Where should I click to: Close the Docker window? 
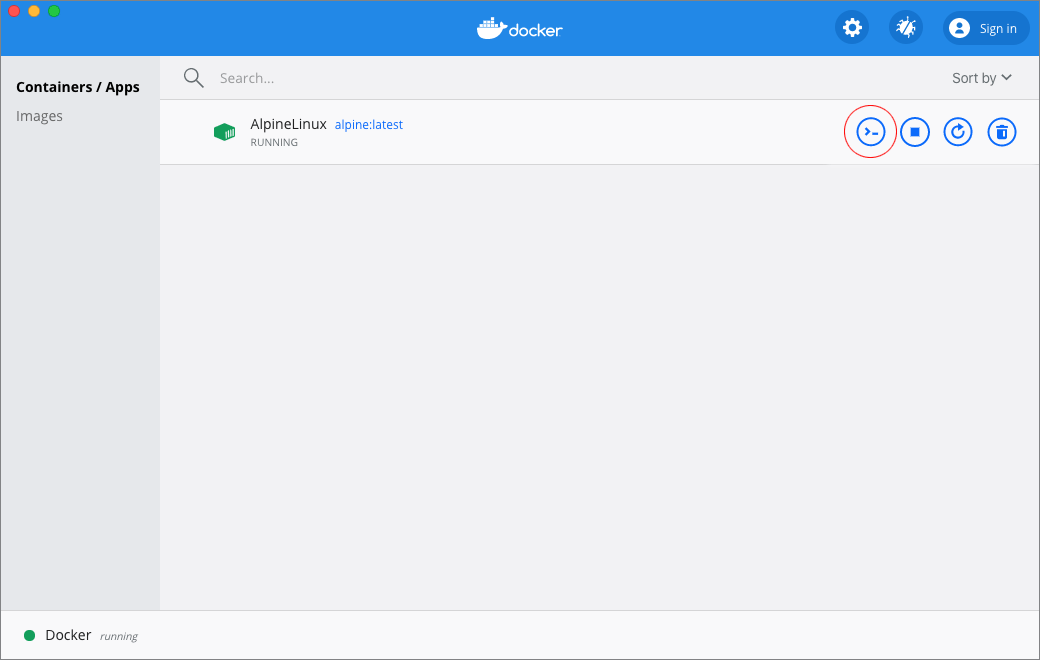point(14,11)
